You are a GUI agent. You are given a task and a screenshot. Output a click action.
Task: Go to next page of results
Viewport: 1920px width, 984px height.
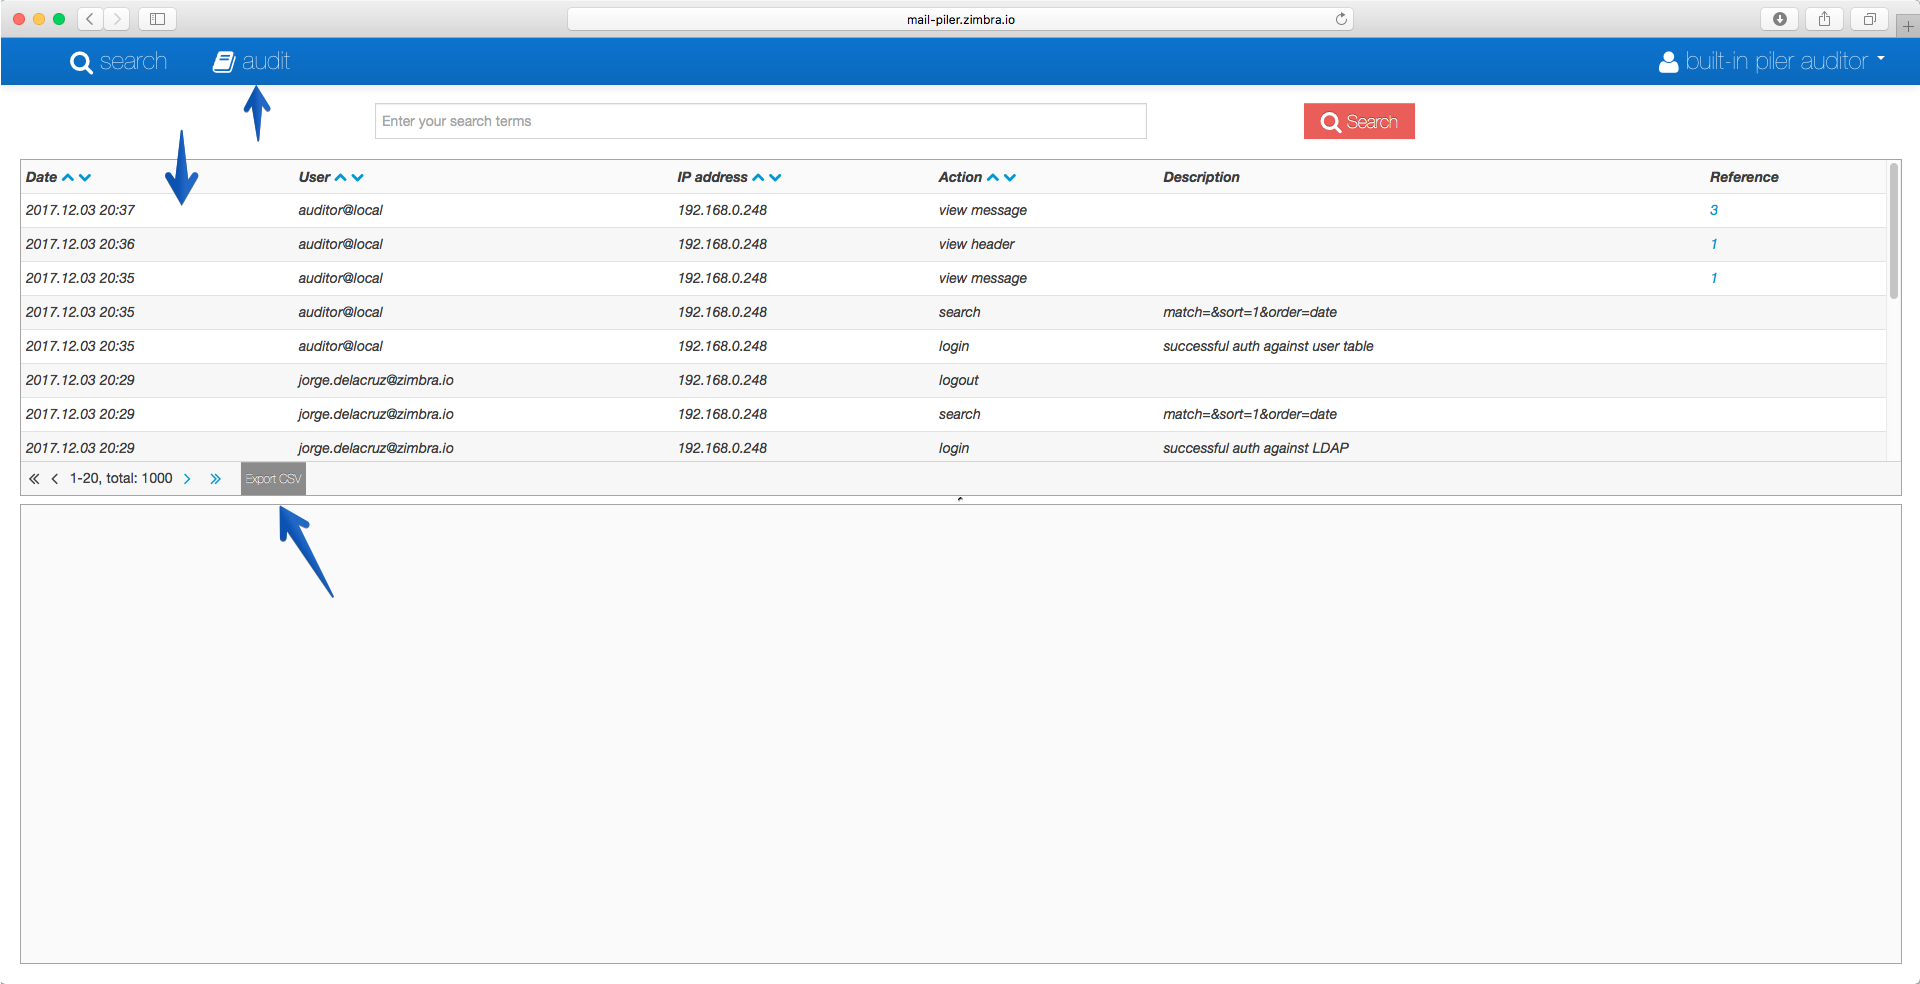point(187,479)
